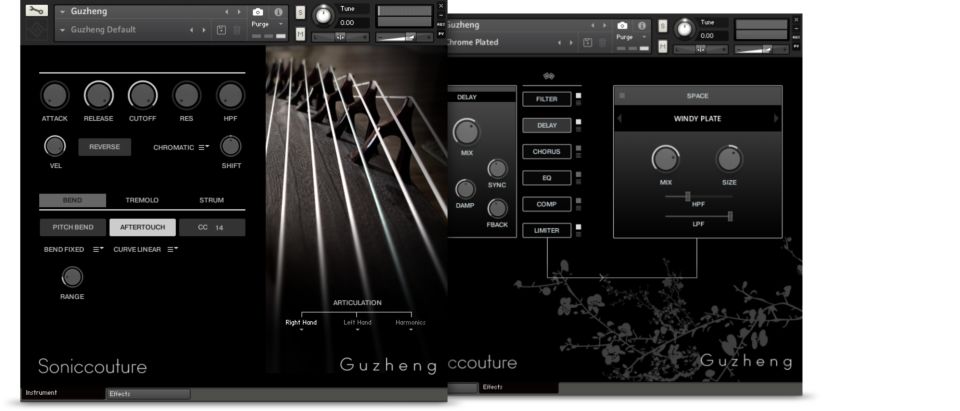Click next preset arrow beside Guzheng Default
The height and width of the screenshot is (411, 960).
coord(204,30)
